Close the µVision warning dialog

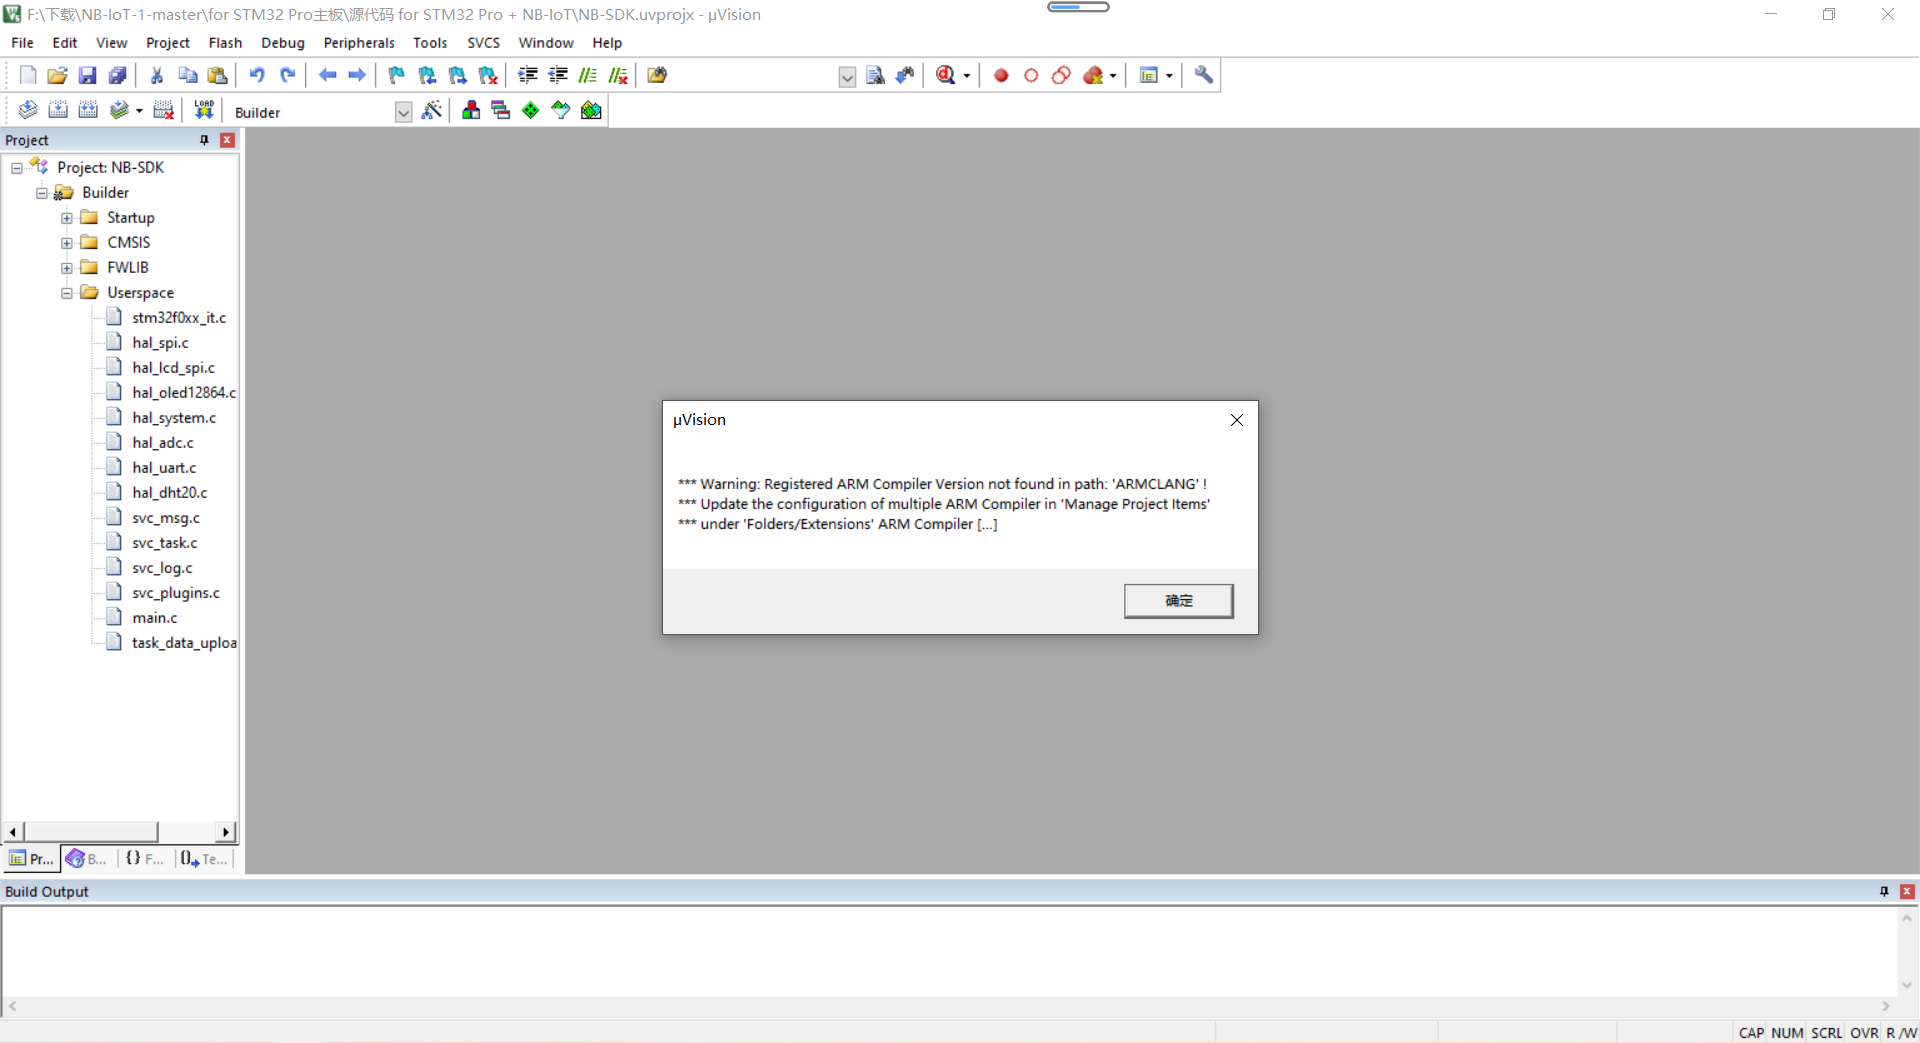point(1237,420)
